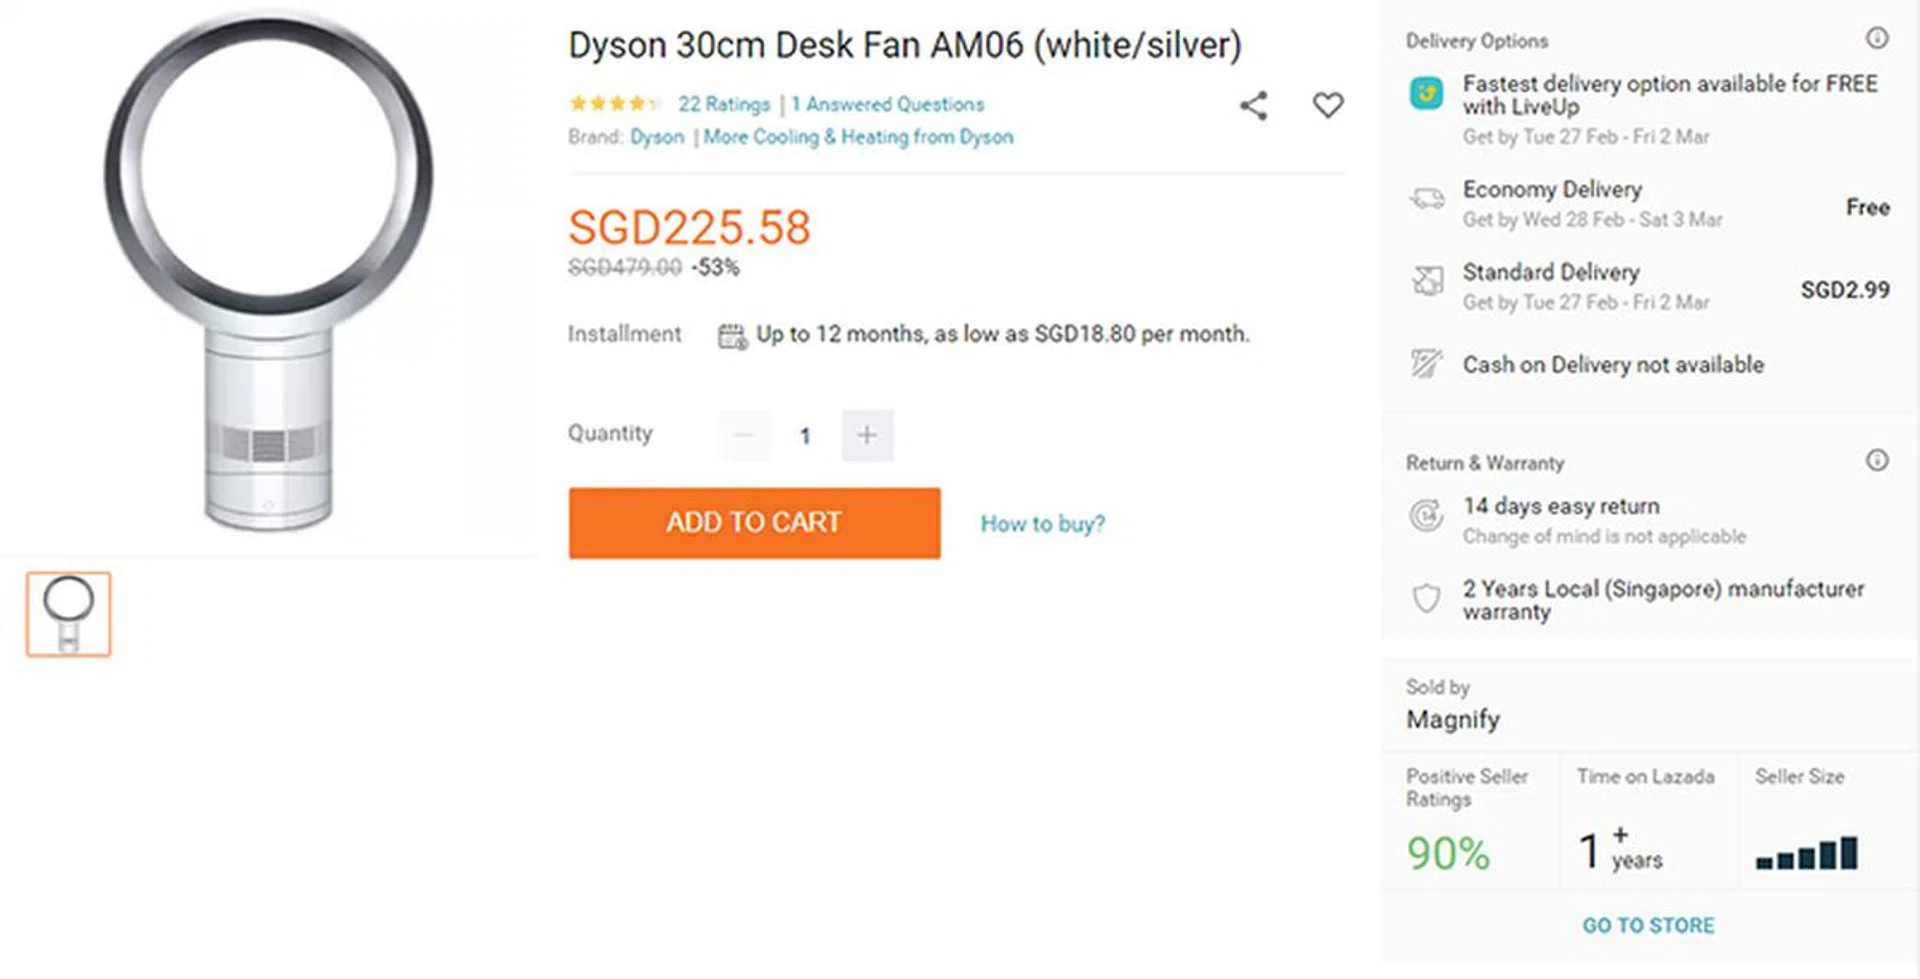
Task: Click the installment calendar icon
Action: (x=732, y=336)
